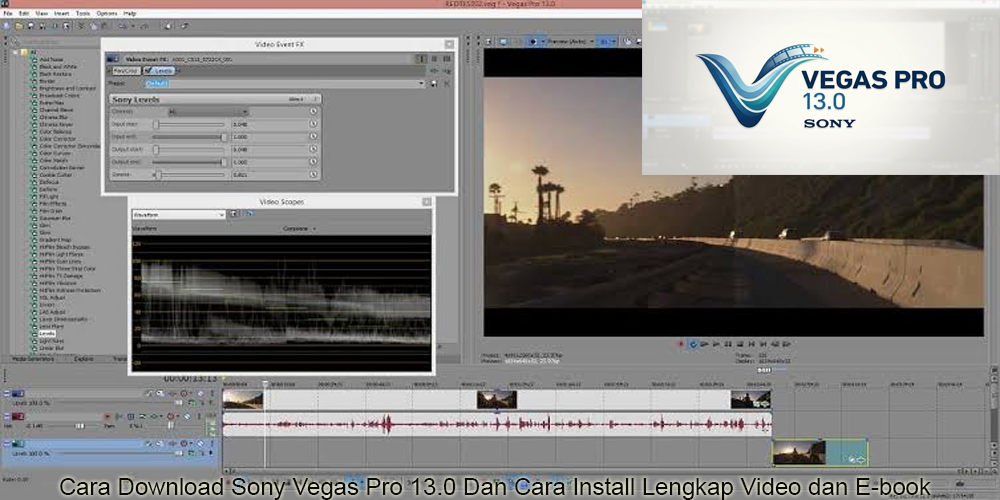The image size is (1000, 500).
Task: Select the highlighted Levels effect in list
Action: 47,334
